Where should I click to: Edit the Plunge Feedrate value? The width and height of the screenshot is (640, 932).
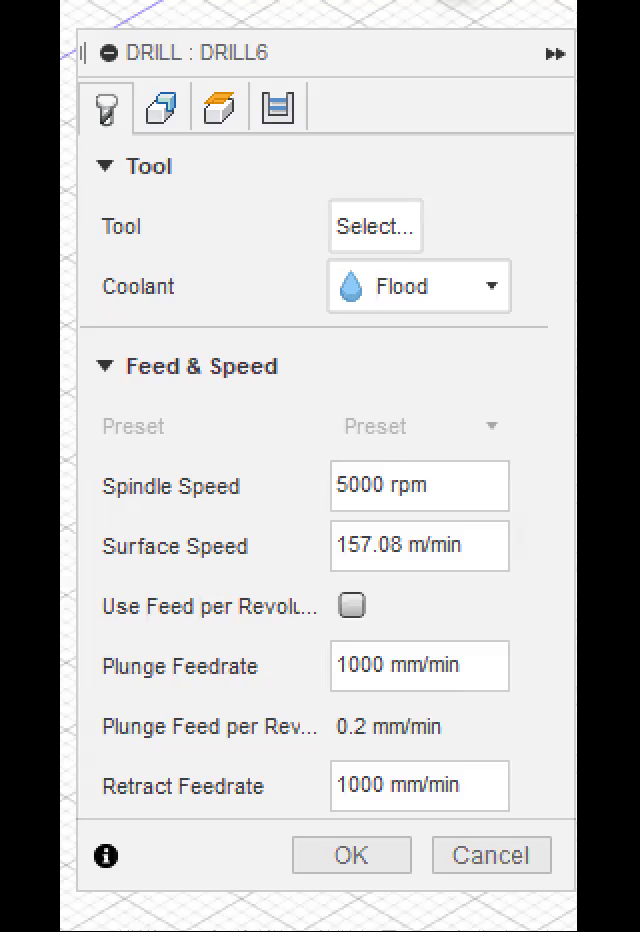click(x=419, y=666)
